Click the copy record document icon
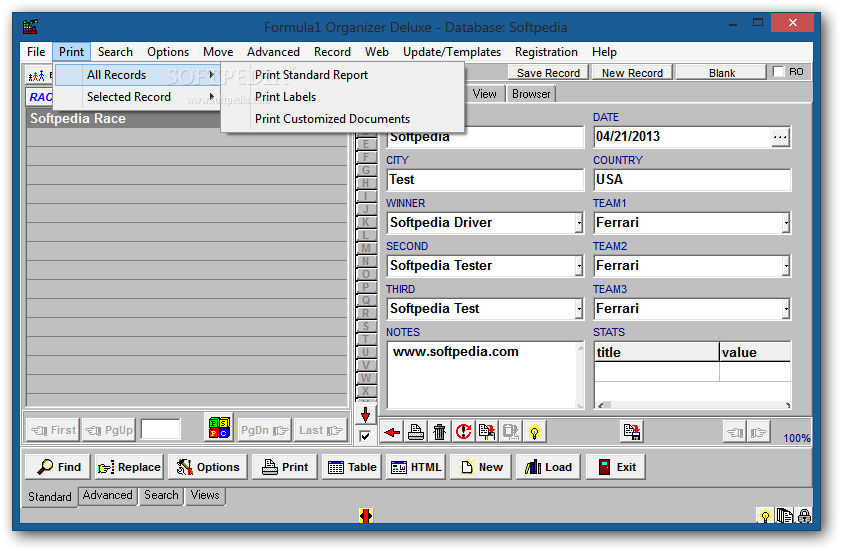 point(487,432)
